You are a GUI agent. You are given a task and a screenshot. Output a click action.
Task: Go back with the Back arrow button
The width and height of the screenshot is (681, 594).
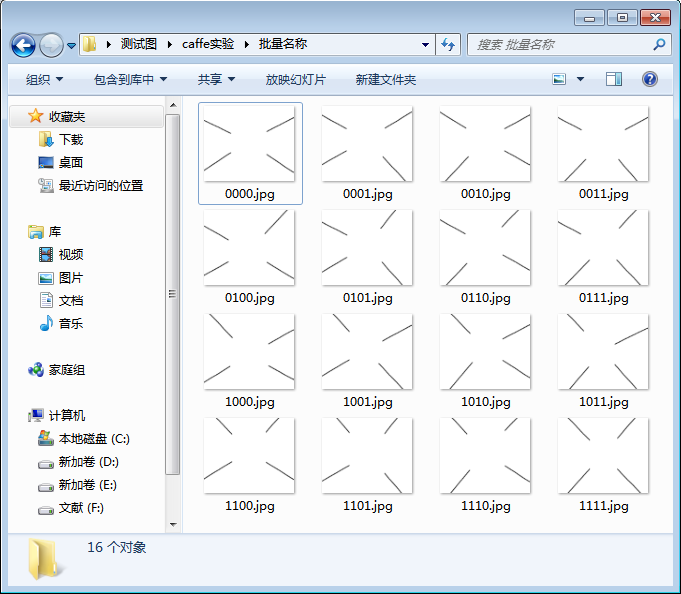(x=23, y=45)
